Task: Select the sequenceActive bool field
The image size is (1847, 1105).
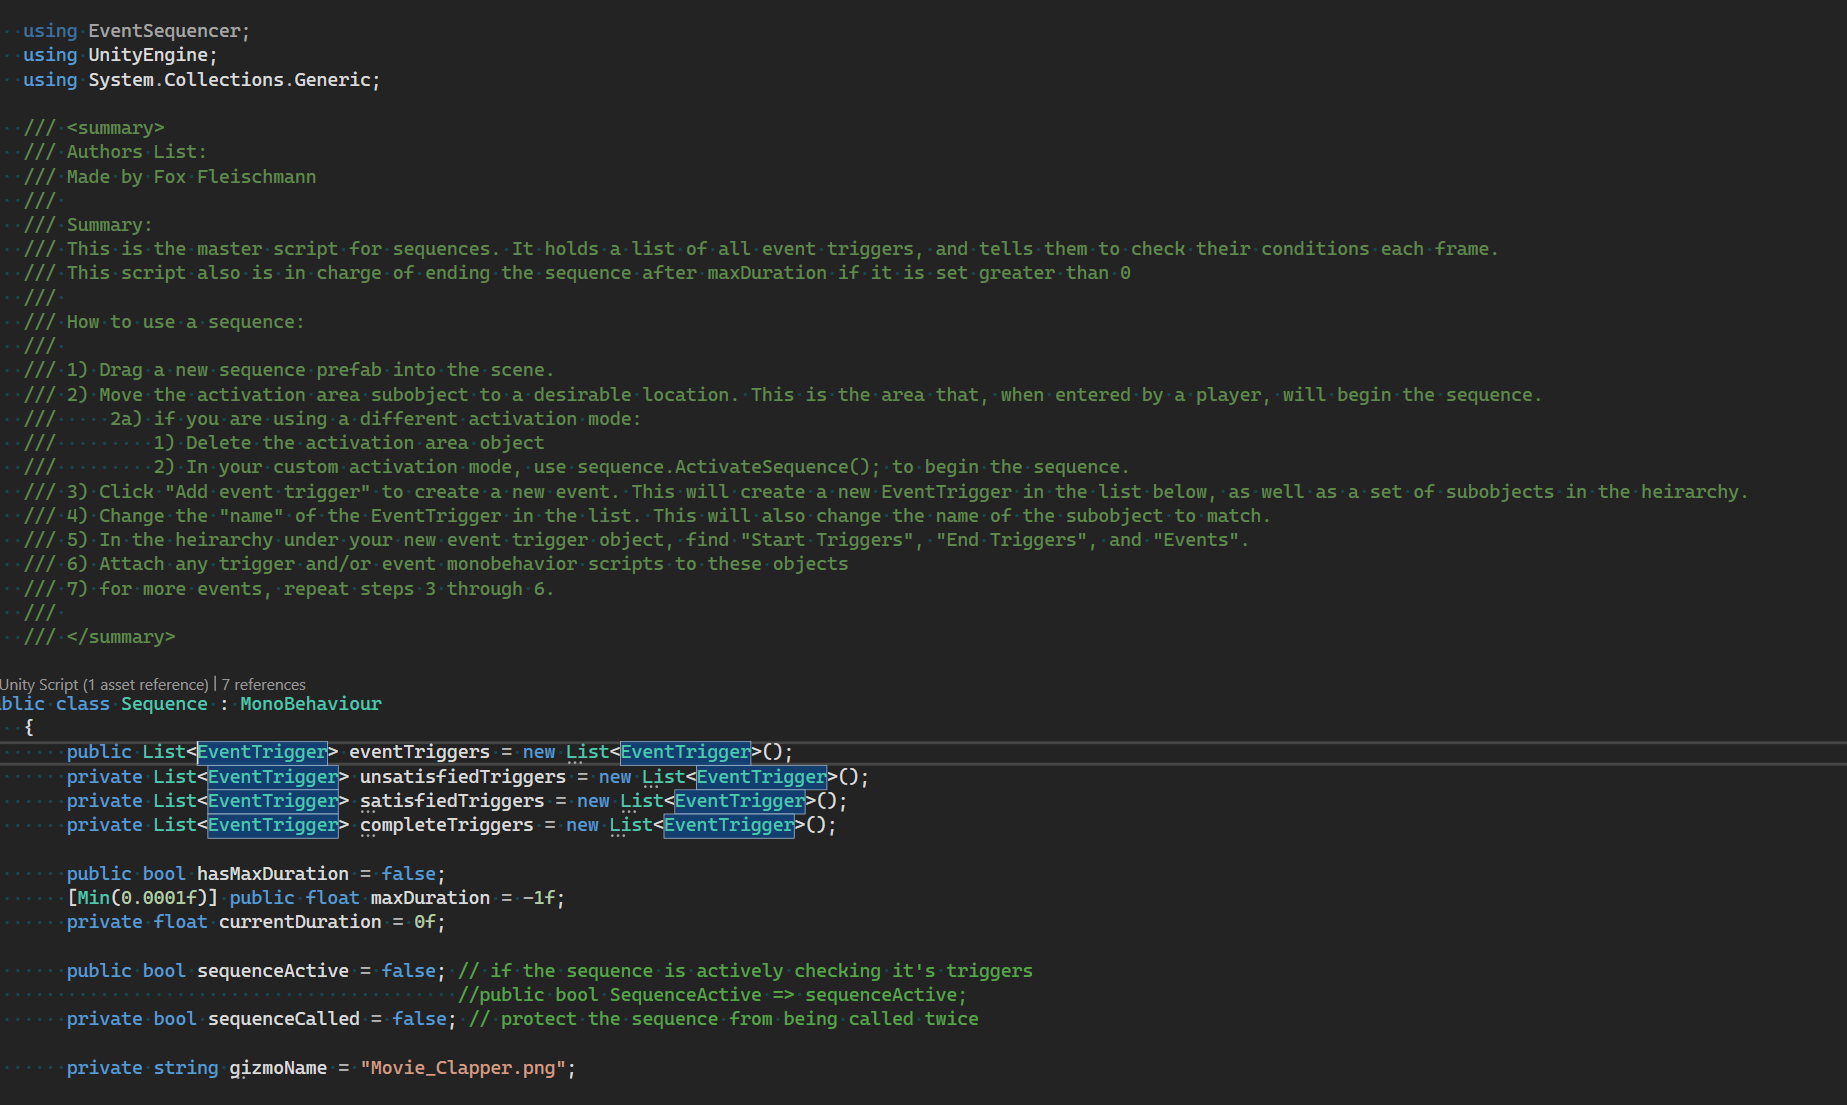Action: tap(272, 970)
